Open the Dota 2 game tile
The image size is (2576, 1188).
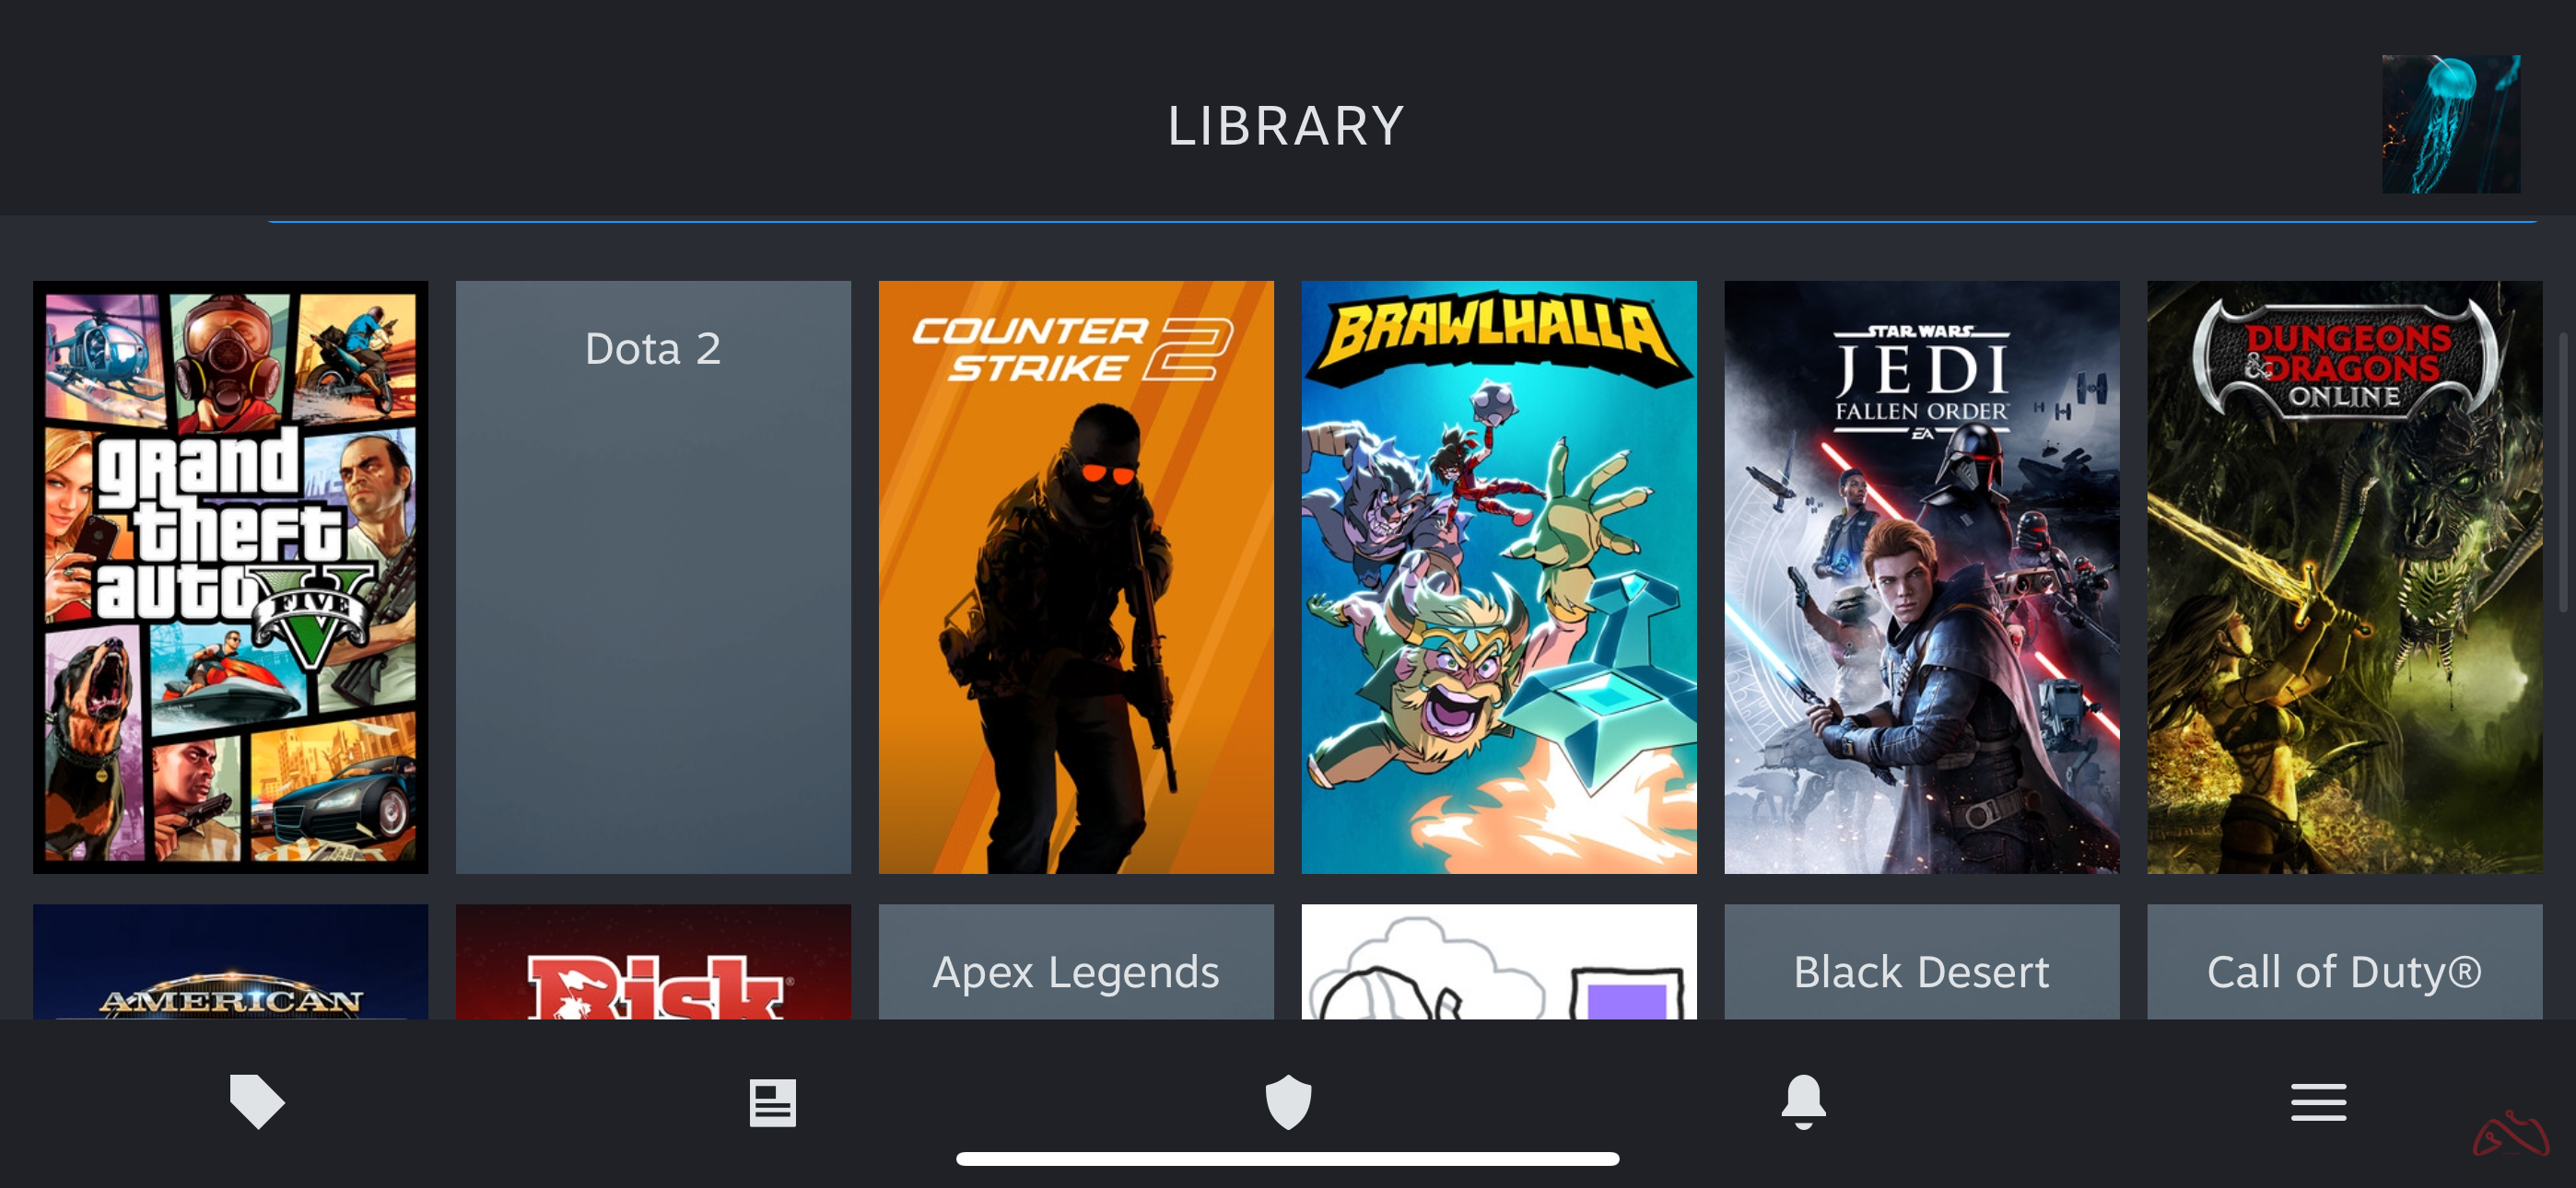(653, 577)
